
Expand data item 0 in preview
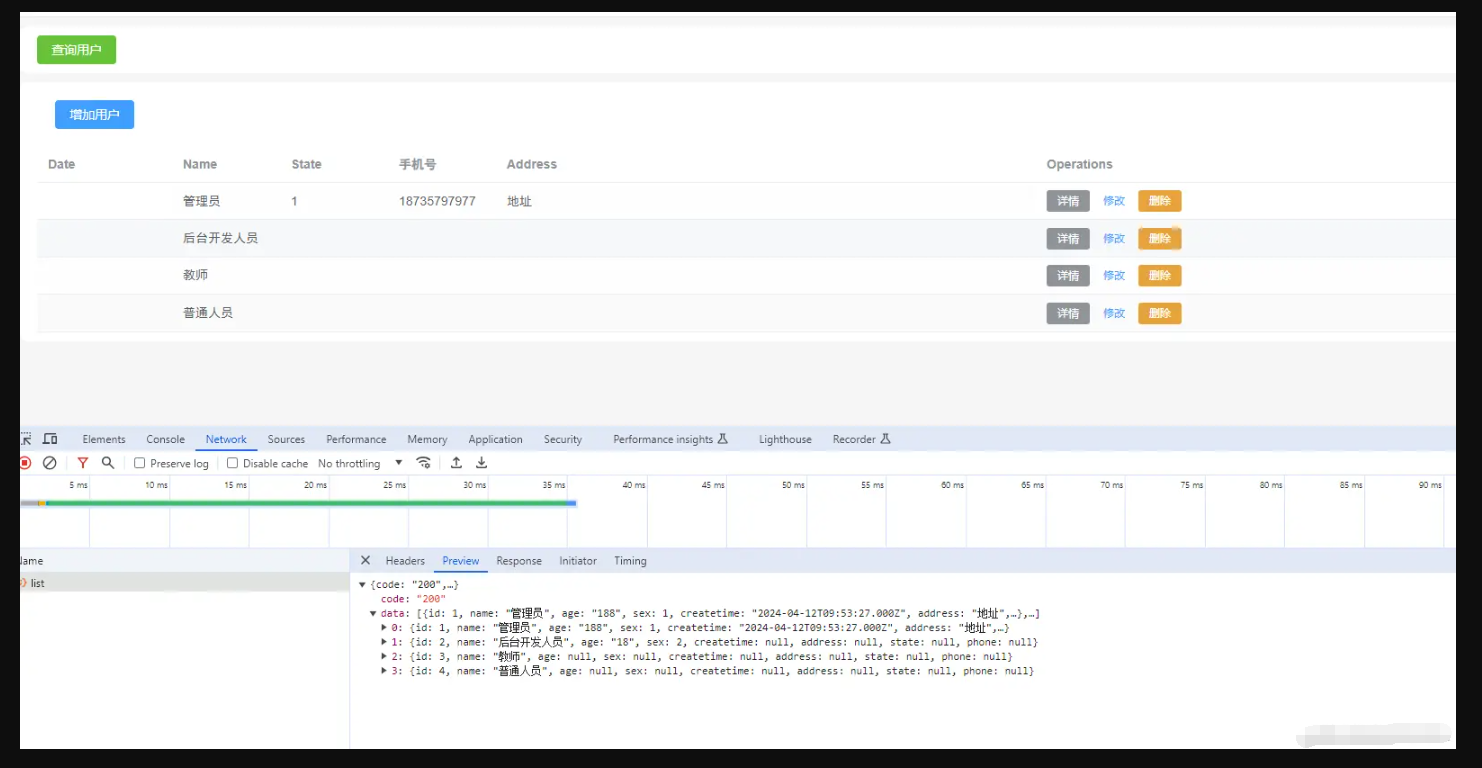[384, 628]
